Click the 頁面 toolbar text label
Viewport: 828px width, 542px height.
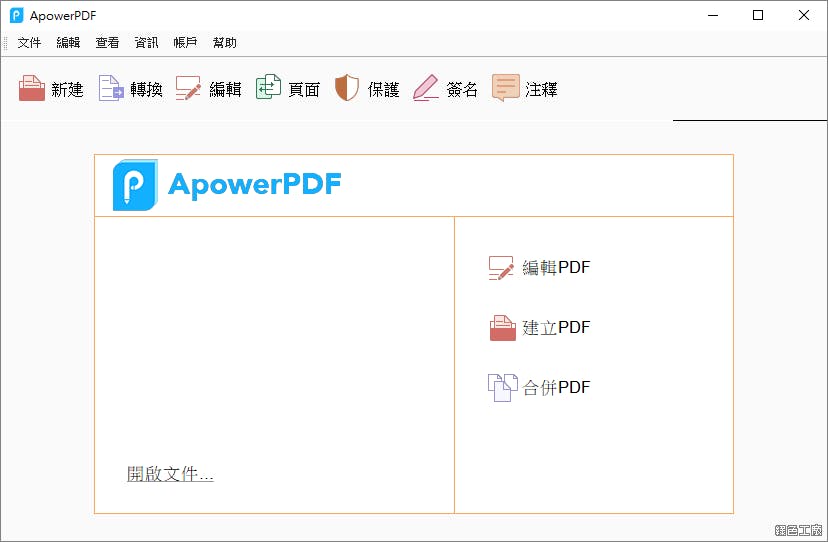coord(304,89)
